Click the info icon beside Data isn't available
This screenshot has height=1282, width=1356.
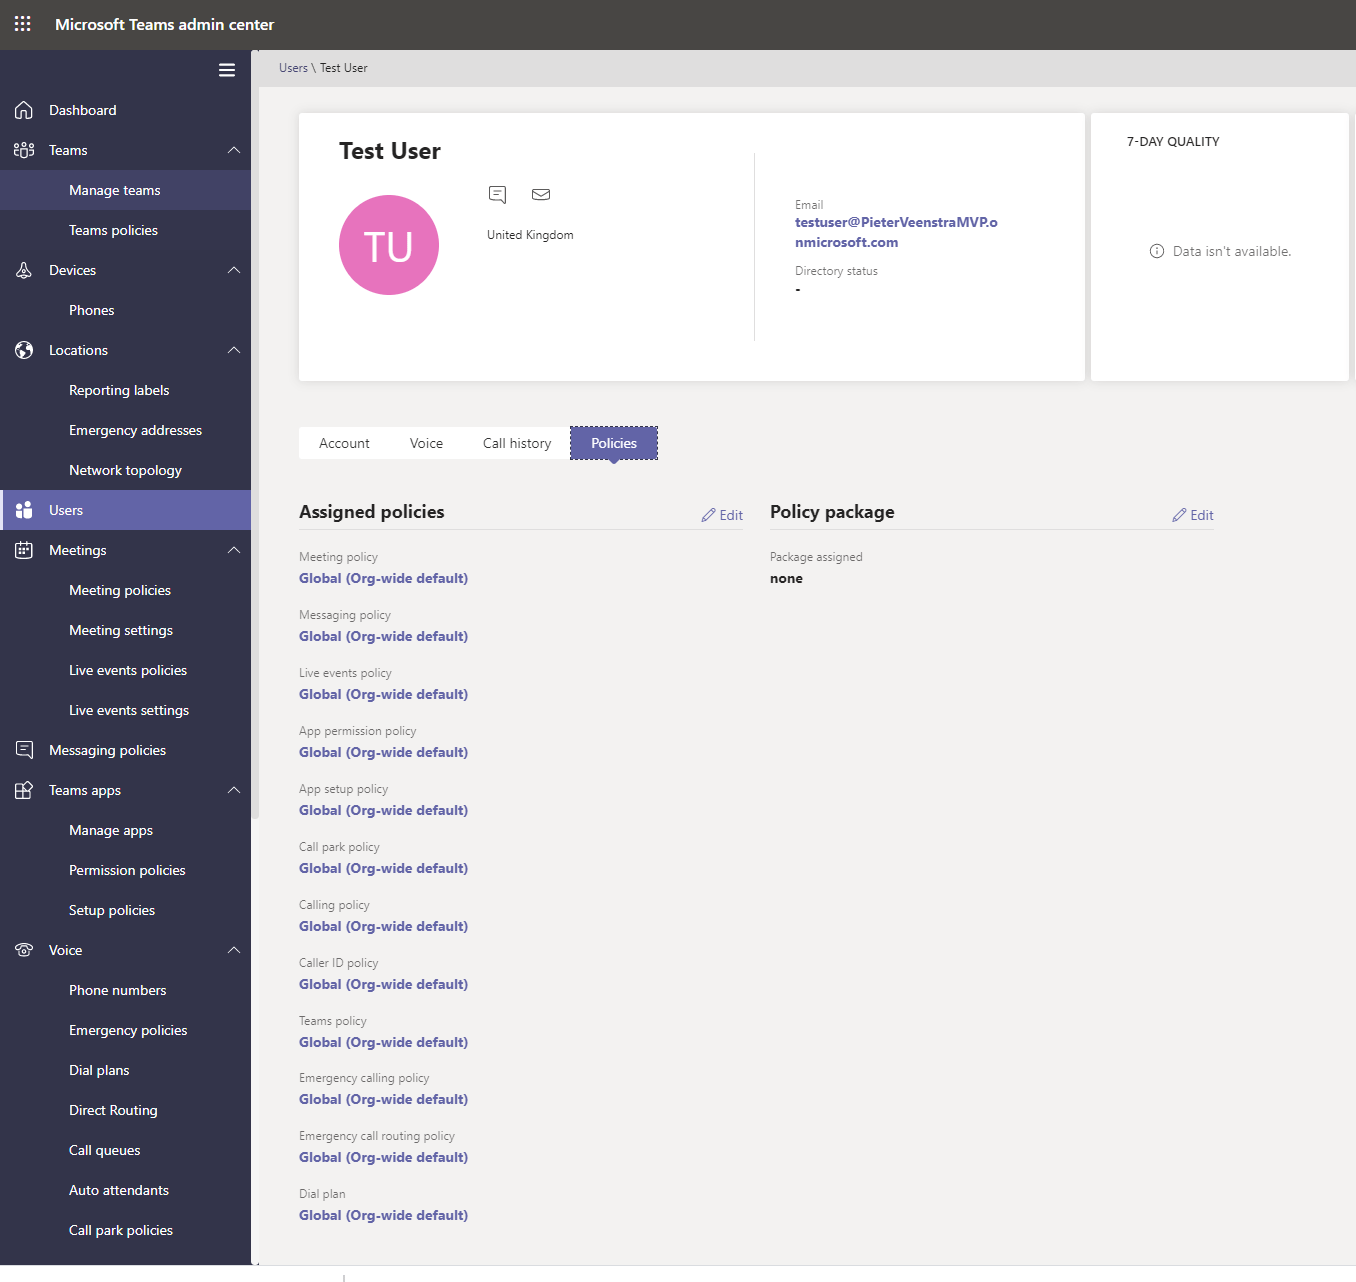(1157, 251)
